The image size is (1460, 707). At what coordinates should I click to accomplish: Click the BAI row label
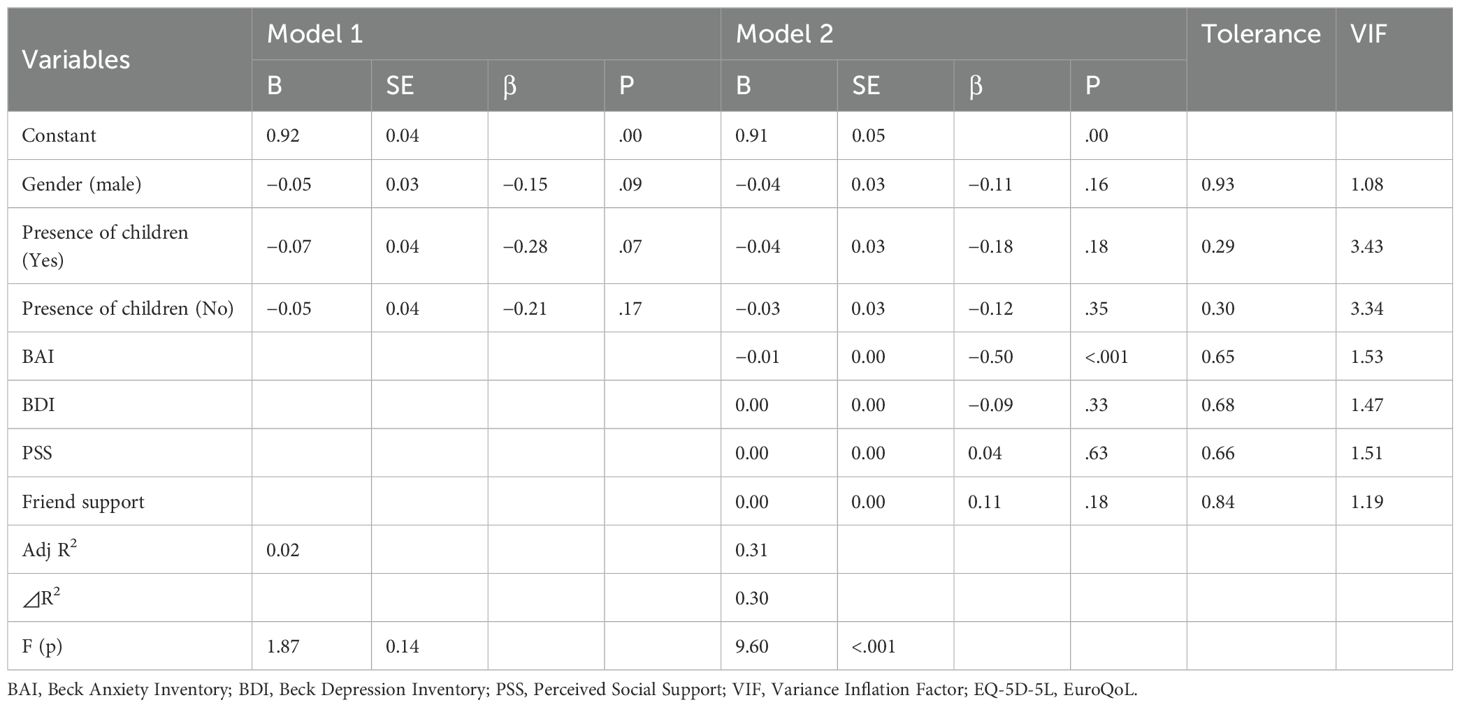click(37, 356)
